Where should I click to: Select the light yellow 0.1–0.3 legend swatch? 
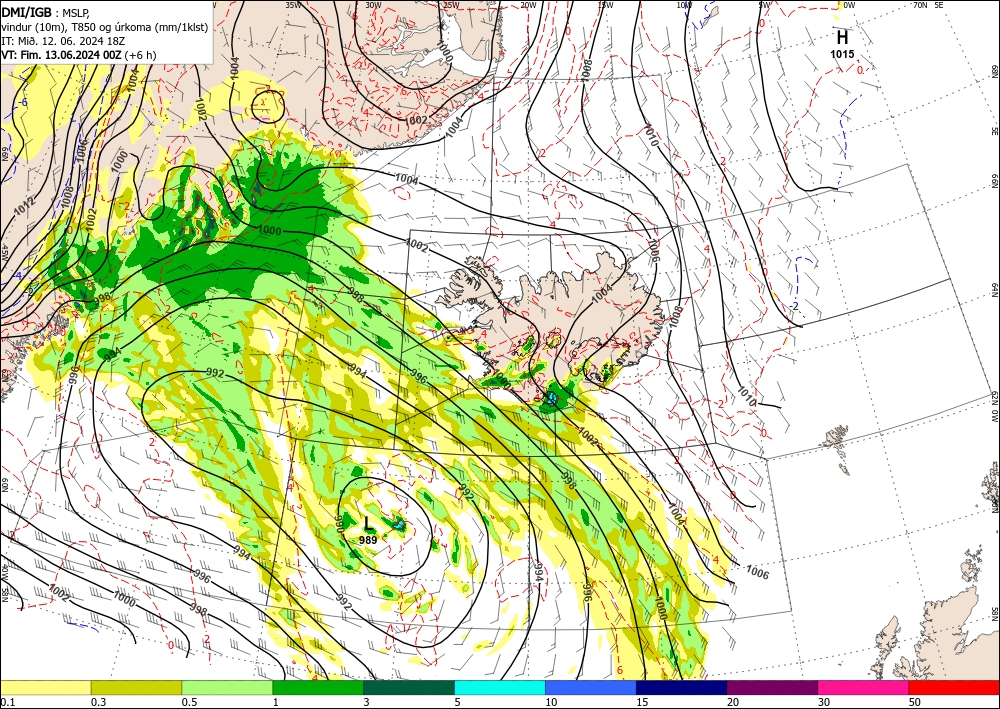45,687
